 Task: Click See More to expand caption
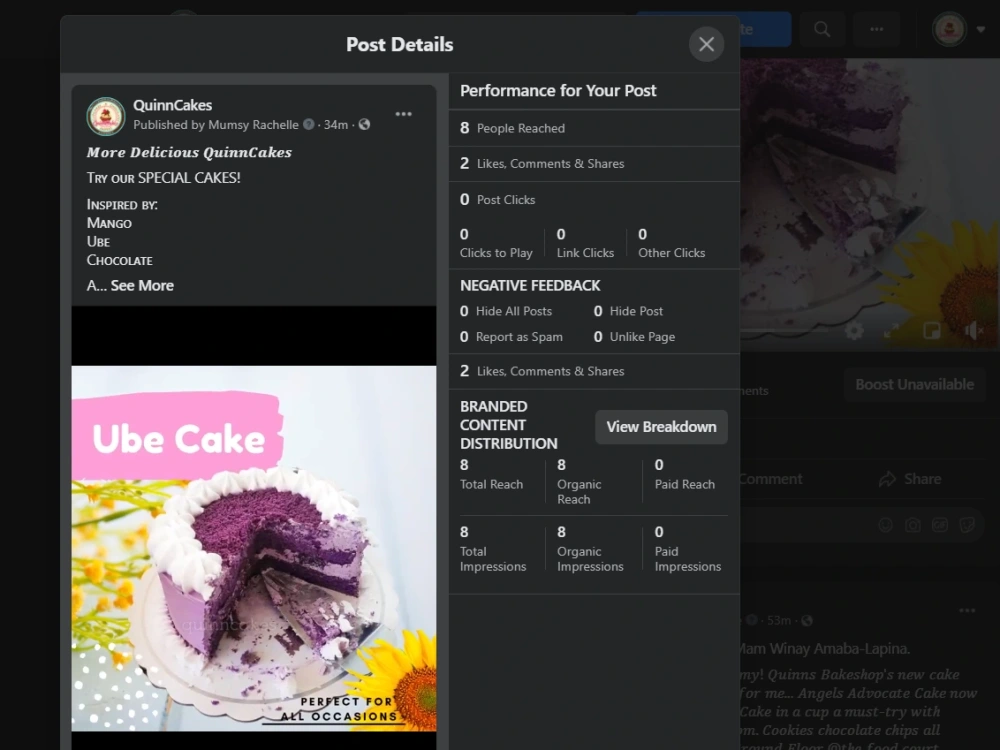[142, 286]
